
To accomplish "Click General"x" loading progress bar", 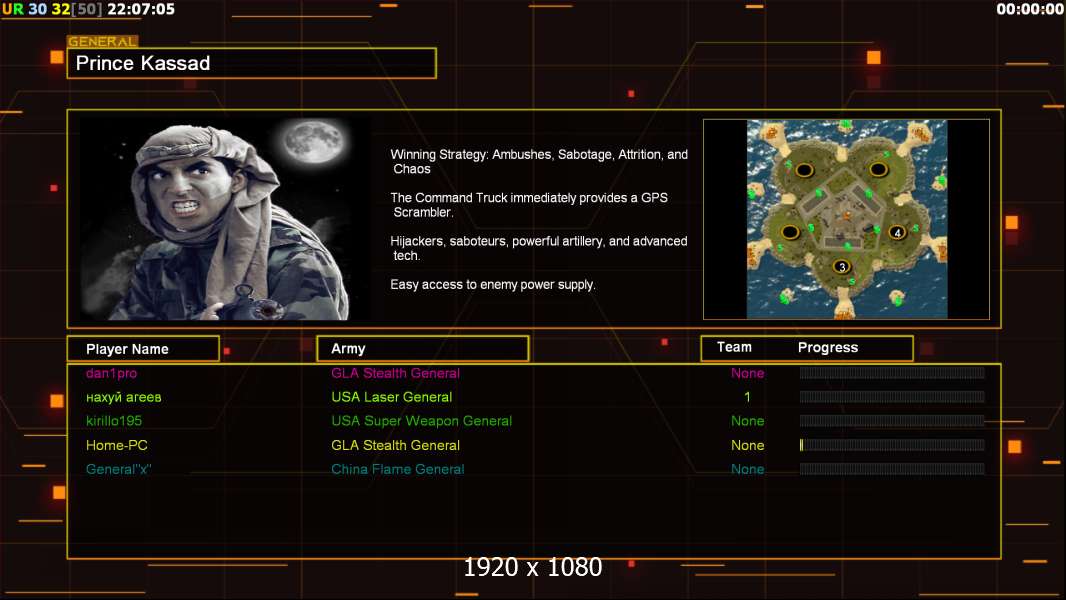I will click(892, 469).
